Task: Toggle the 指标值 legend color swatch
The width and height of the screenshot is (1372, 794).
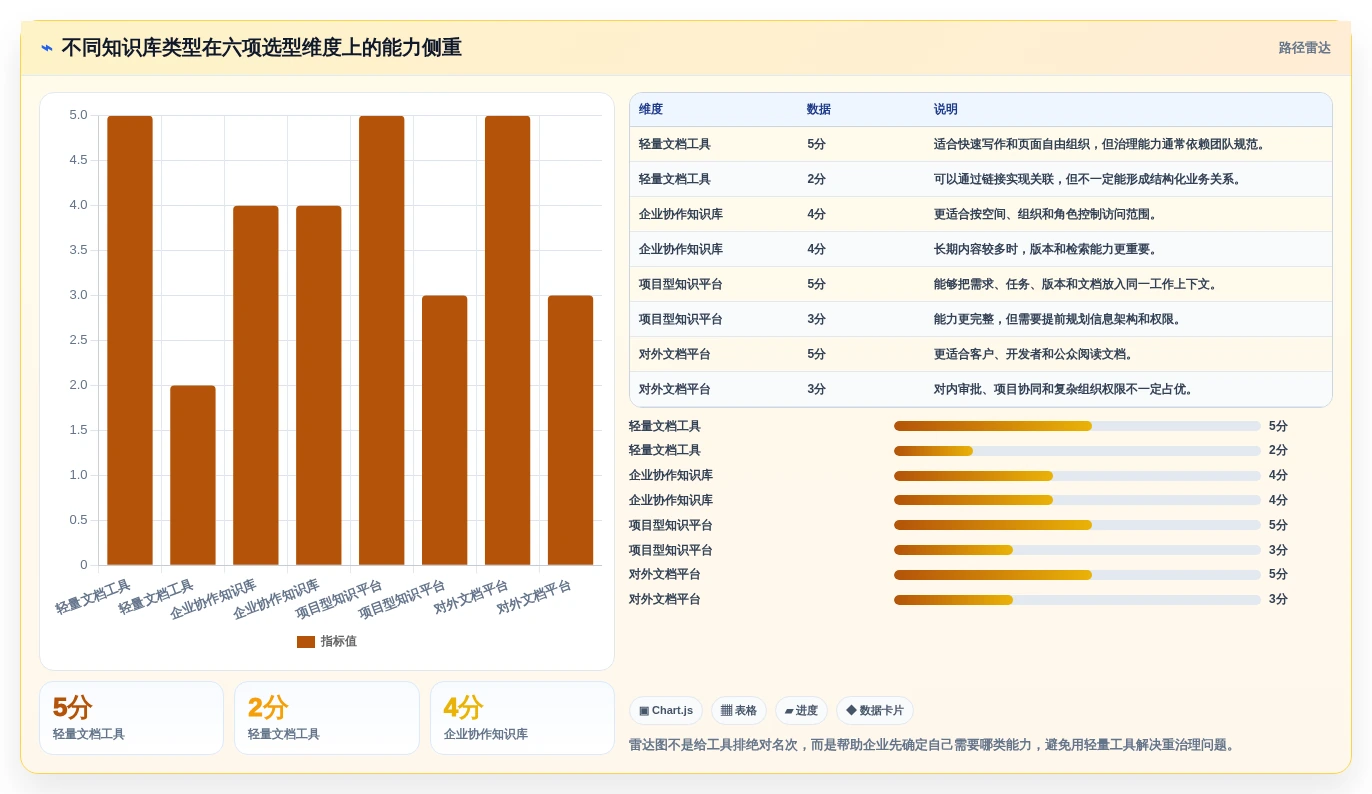Action: tap(306, 642)
